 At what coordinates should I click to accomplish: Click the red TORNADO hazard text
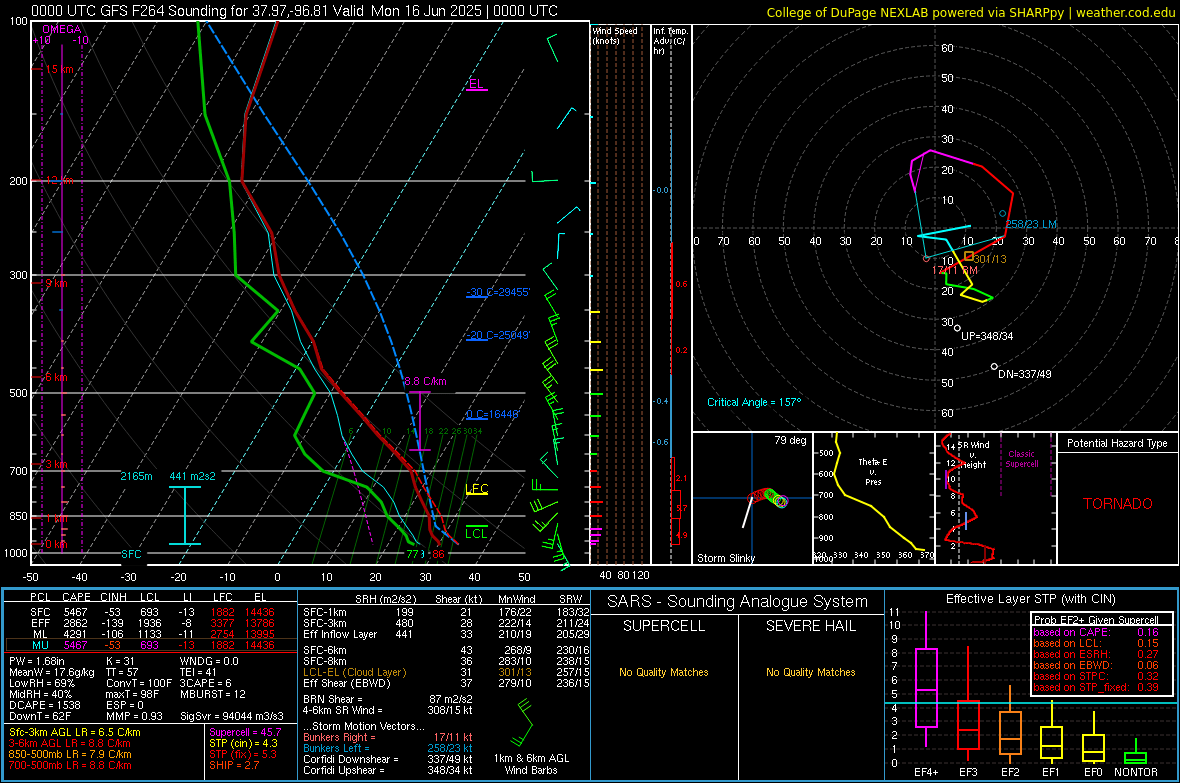[x=1118, y=504]
